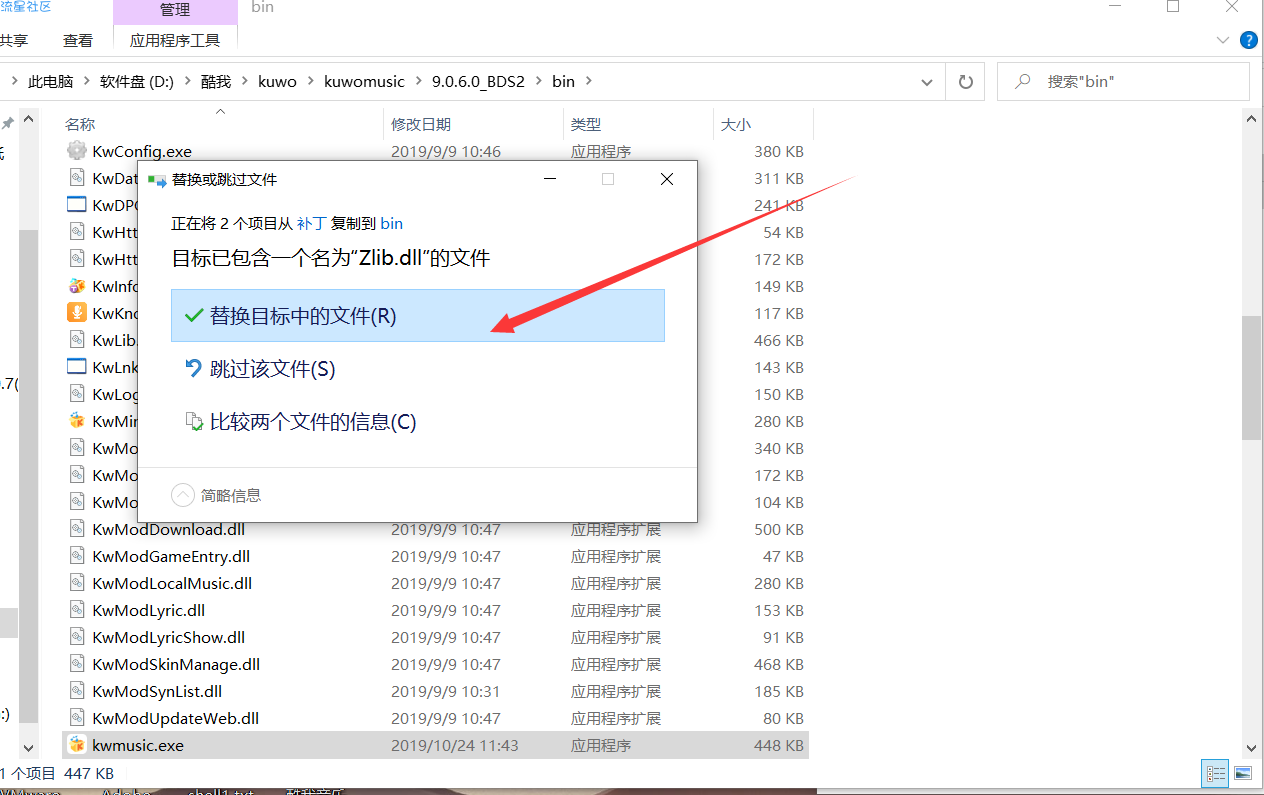Click the file list scrollbar up arrow
This screenshot has width=1264, height=795.
click(1251, 118)
